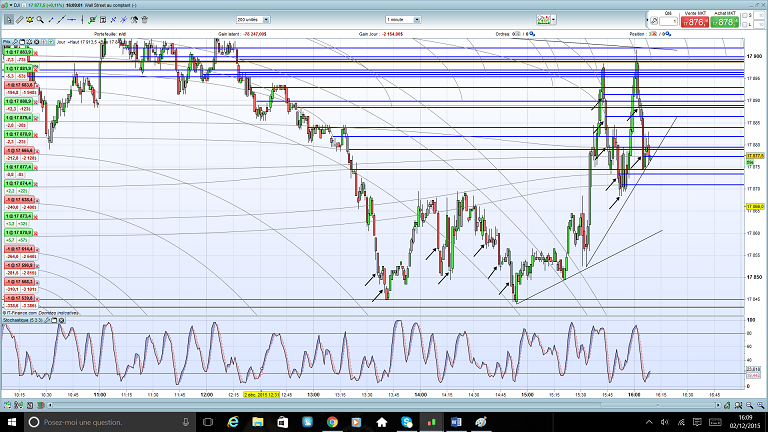Click the chart style thumbnail button
The height and width of the screenshot is (432, 768).
tap(543, 20)
